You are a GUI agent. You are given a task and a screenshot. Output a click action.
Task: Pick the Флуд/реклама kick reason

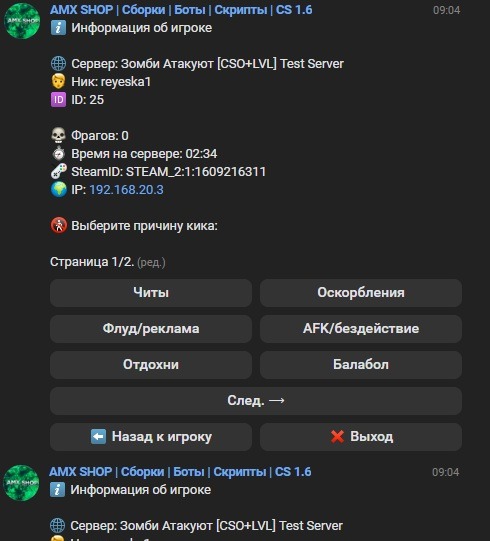[151, 329]
